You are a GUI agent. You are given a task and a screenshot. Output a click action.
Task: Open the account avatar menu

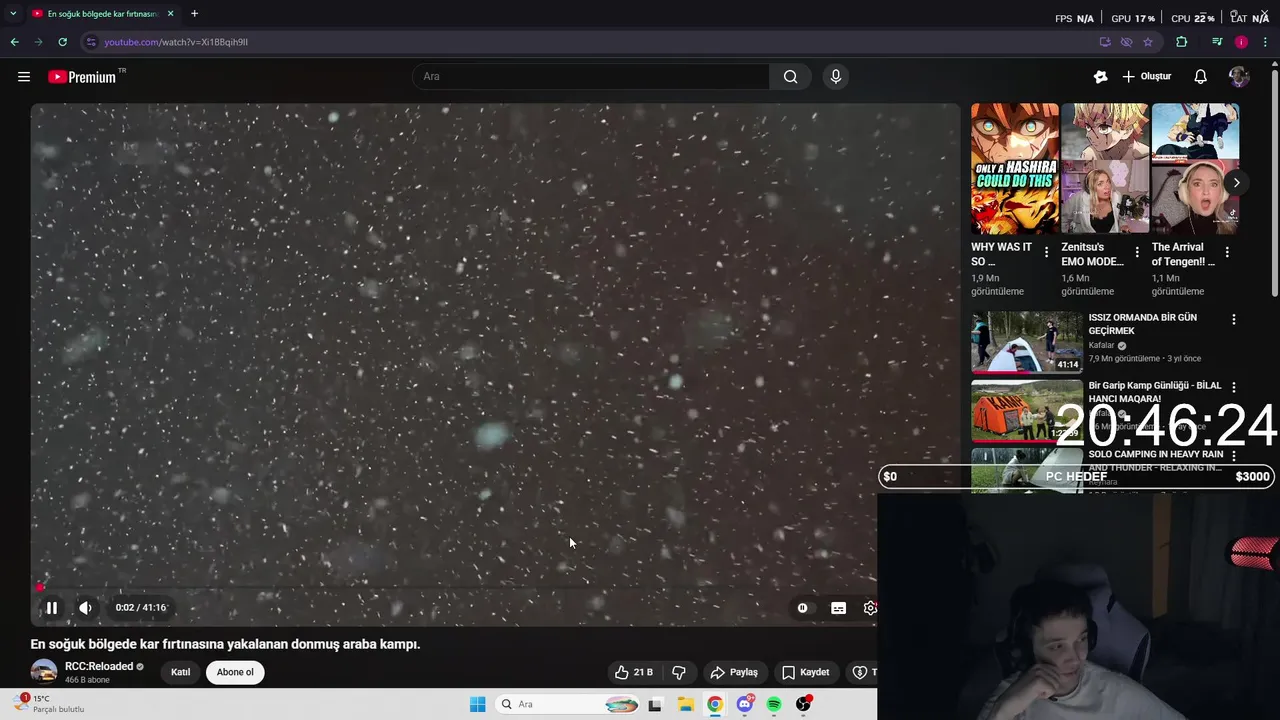(1239, 77)
